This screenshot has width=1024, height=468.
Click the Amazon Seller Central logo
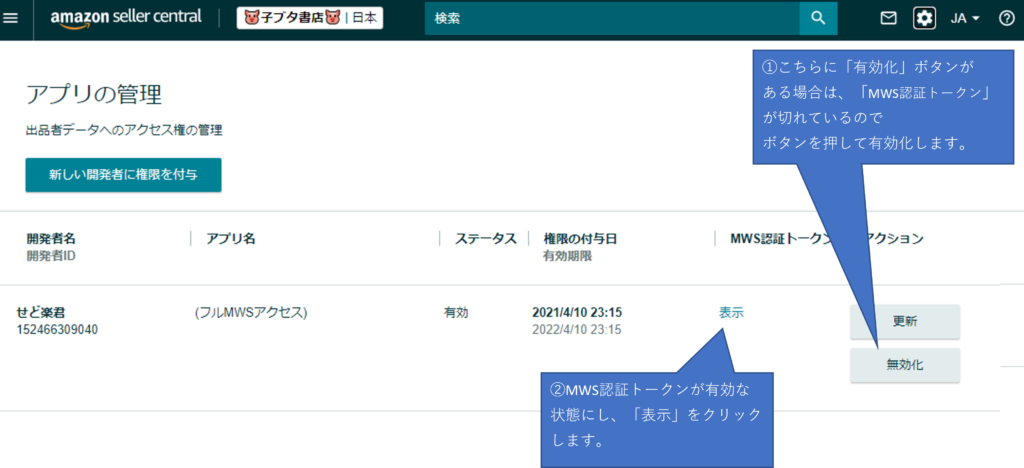[x=126, y=18]
